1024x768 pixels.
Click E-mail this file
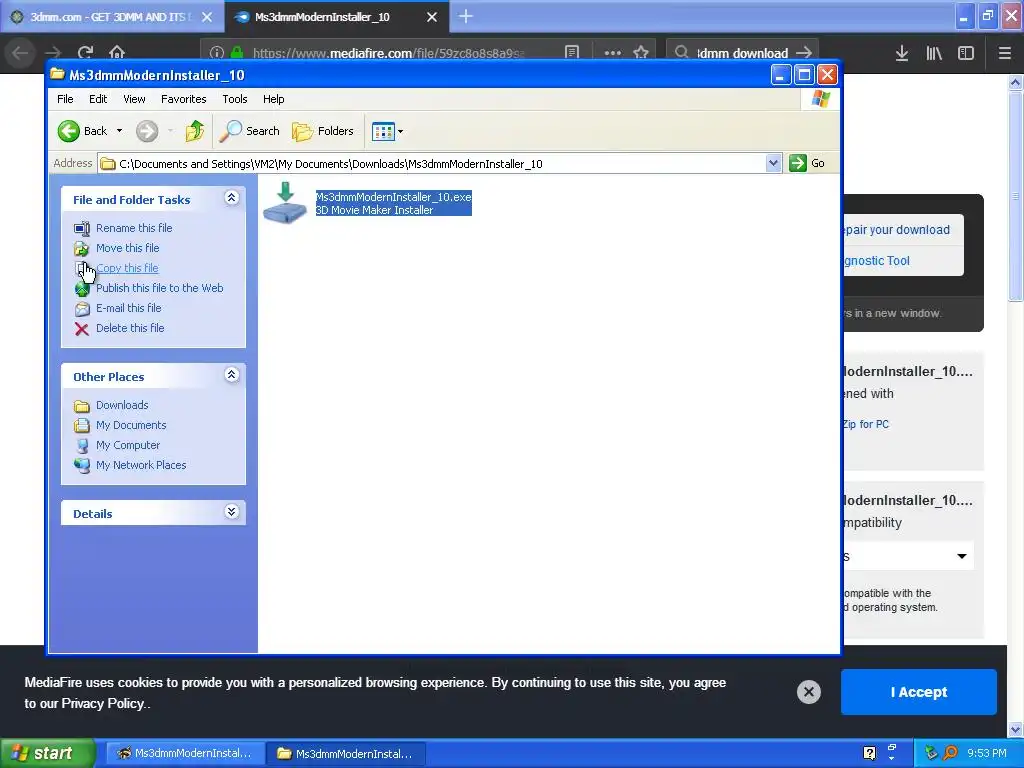click(129, 308)
